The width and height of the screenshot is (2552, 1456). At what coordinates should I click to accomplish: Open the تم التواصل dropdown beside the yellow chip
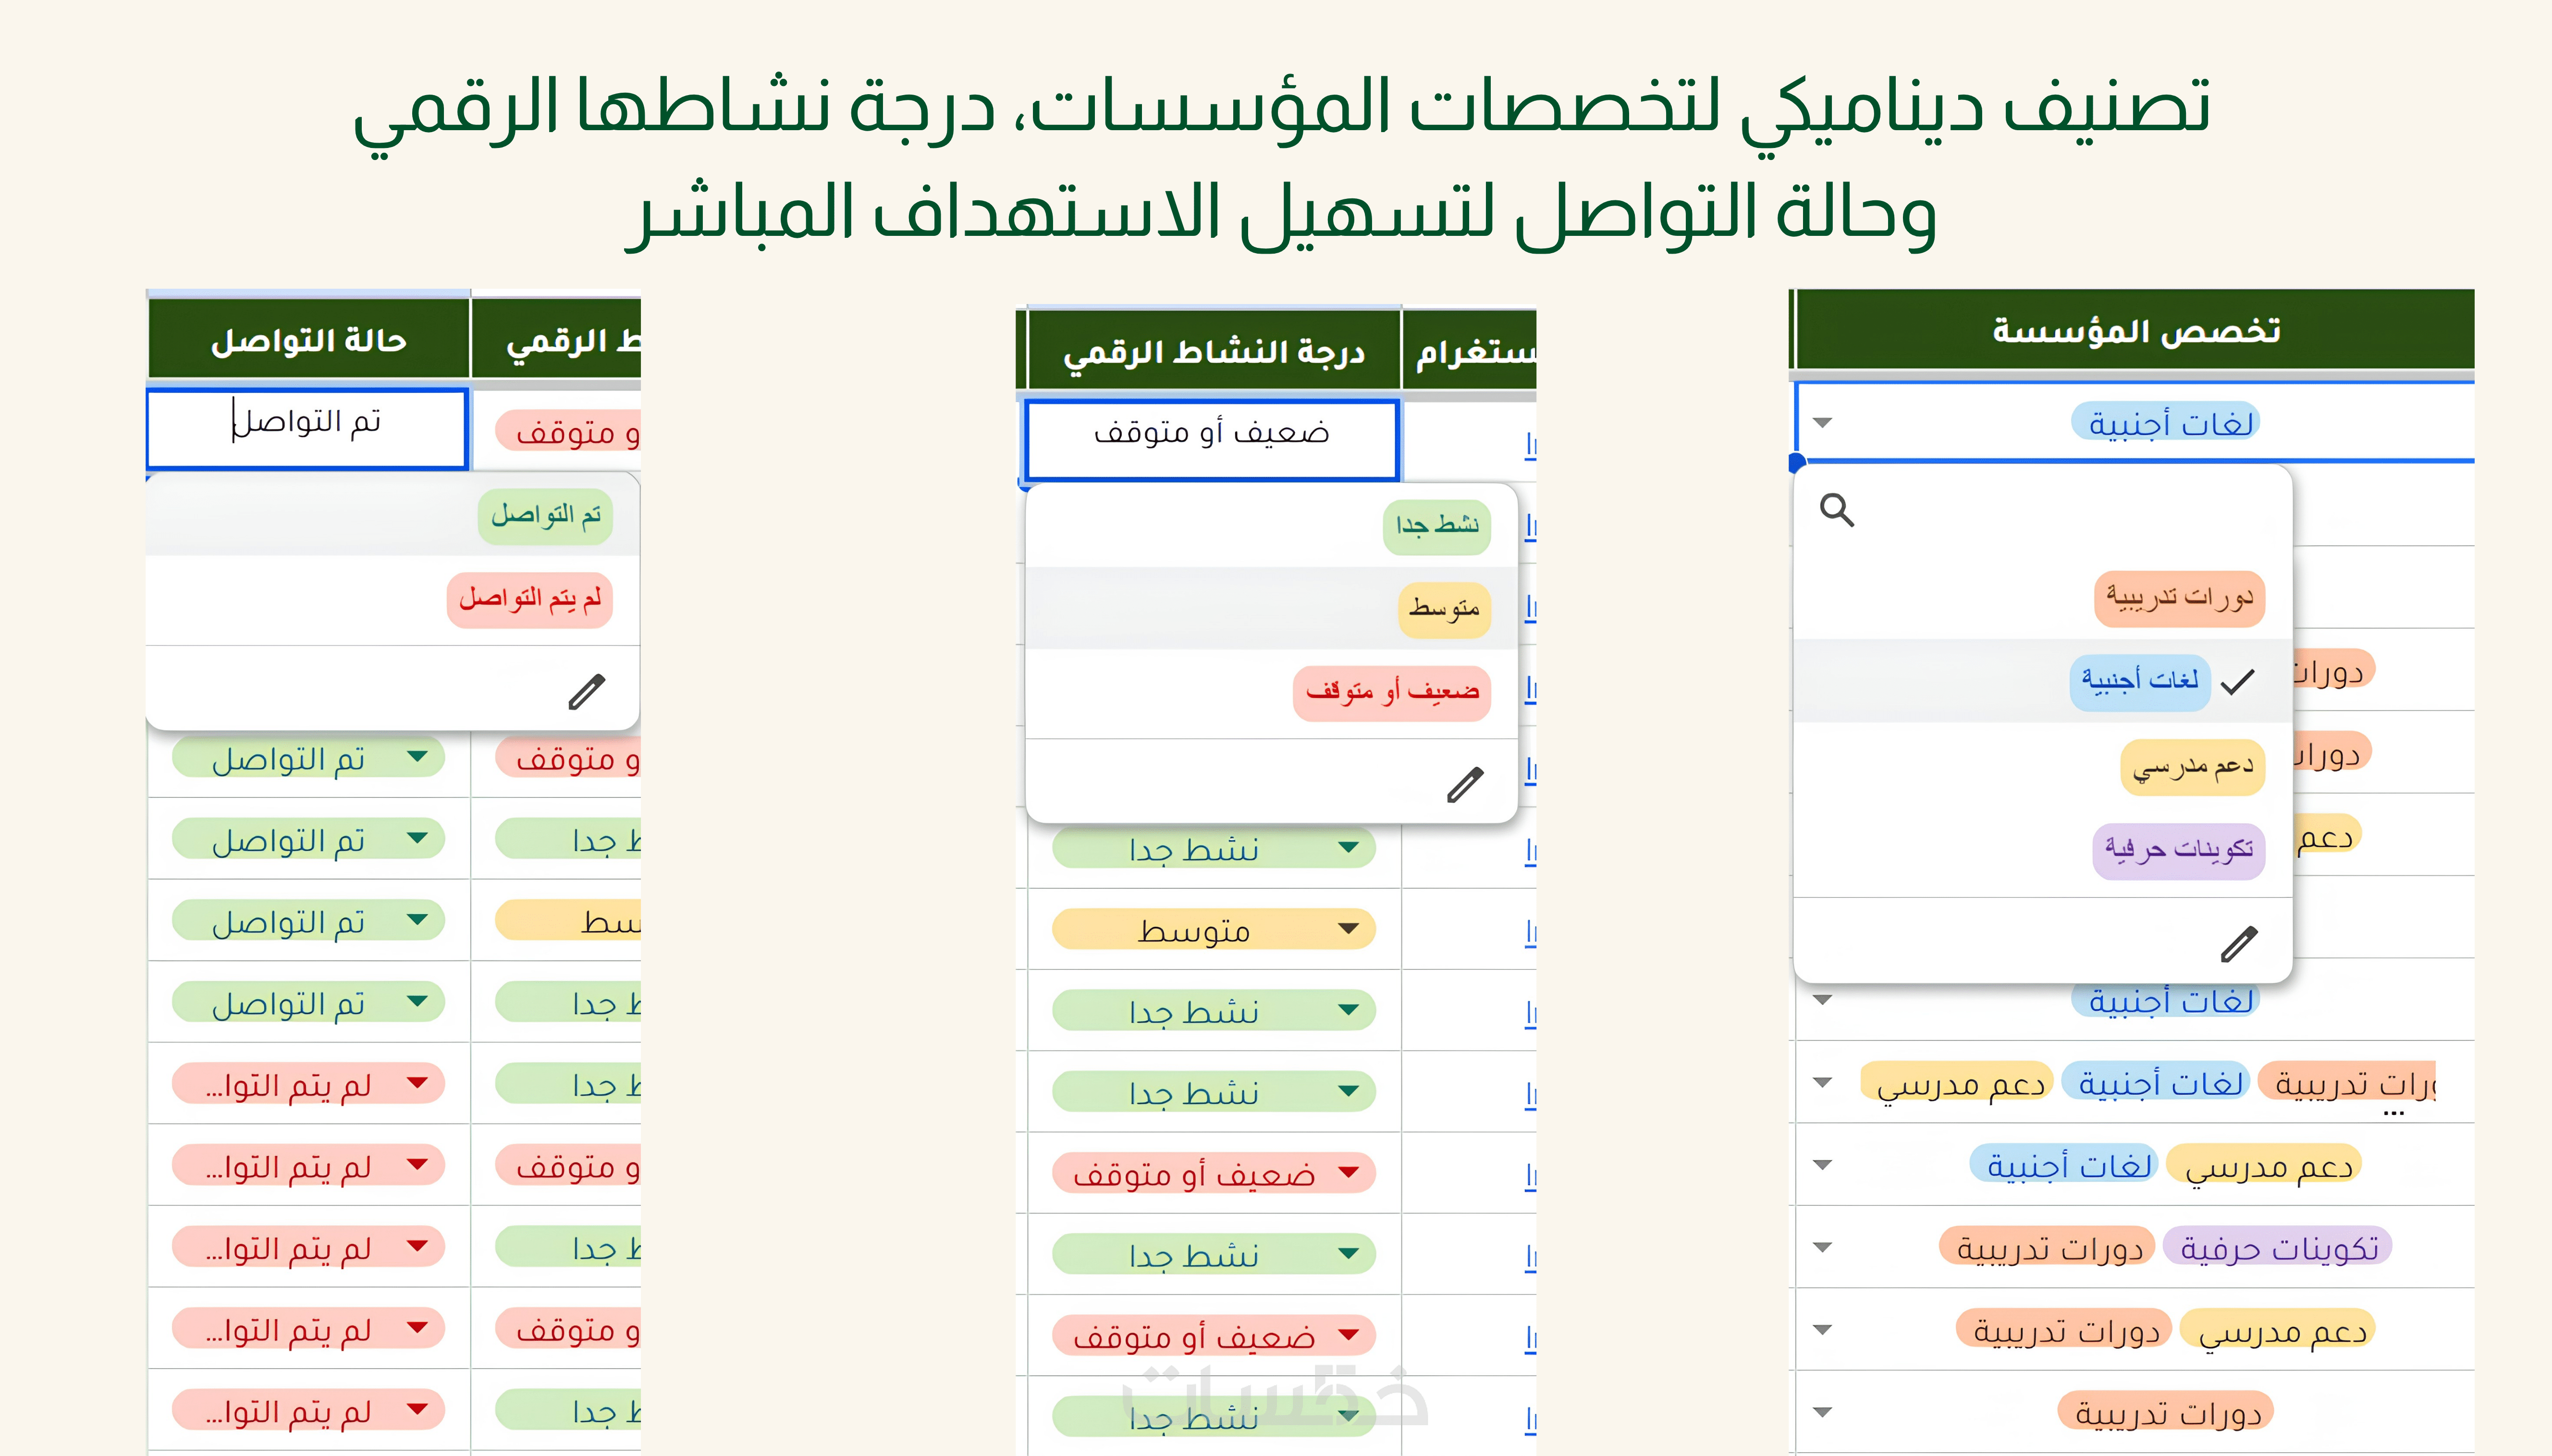(x=308, y=920)
